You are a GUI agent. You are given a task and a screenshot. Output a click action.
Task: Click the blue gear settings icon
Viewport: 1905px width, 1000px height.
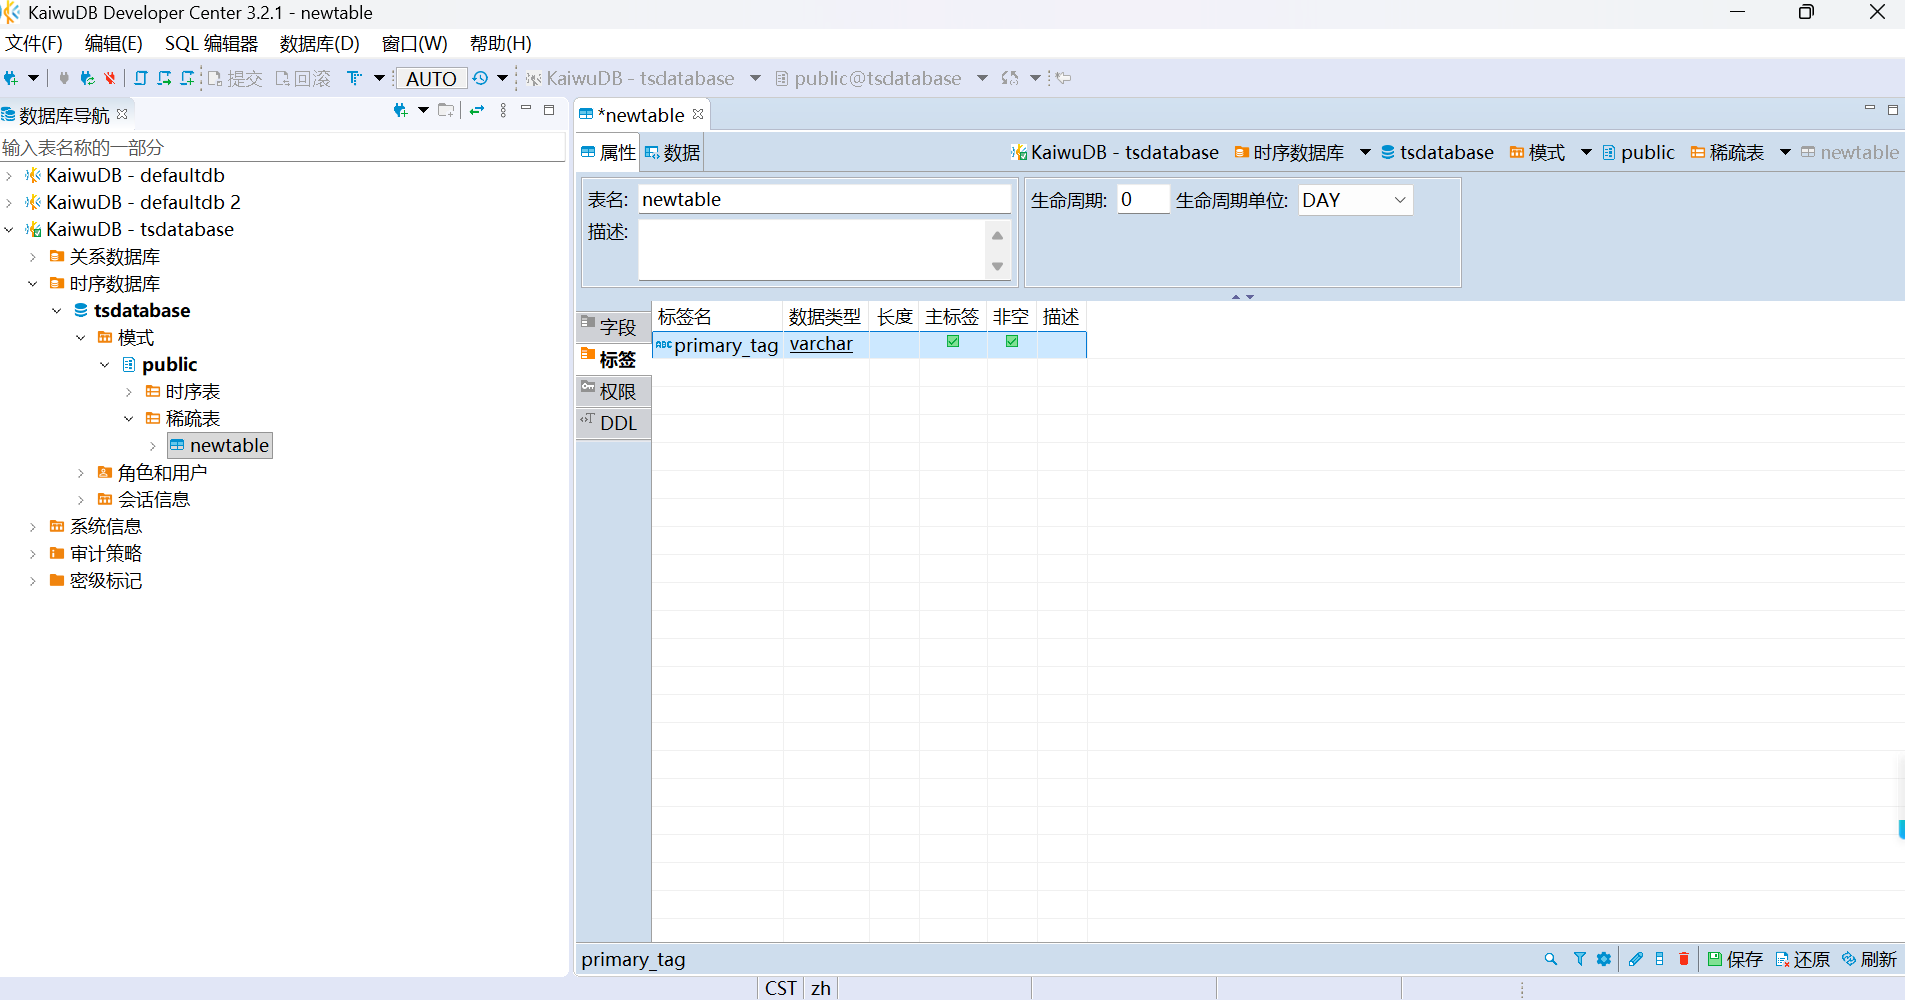point(1604,959)
